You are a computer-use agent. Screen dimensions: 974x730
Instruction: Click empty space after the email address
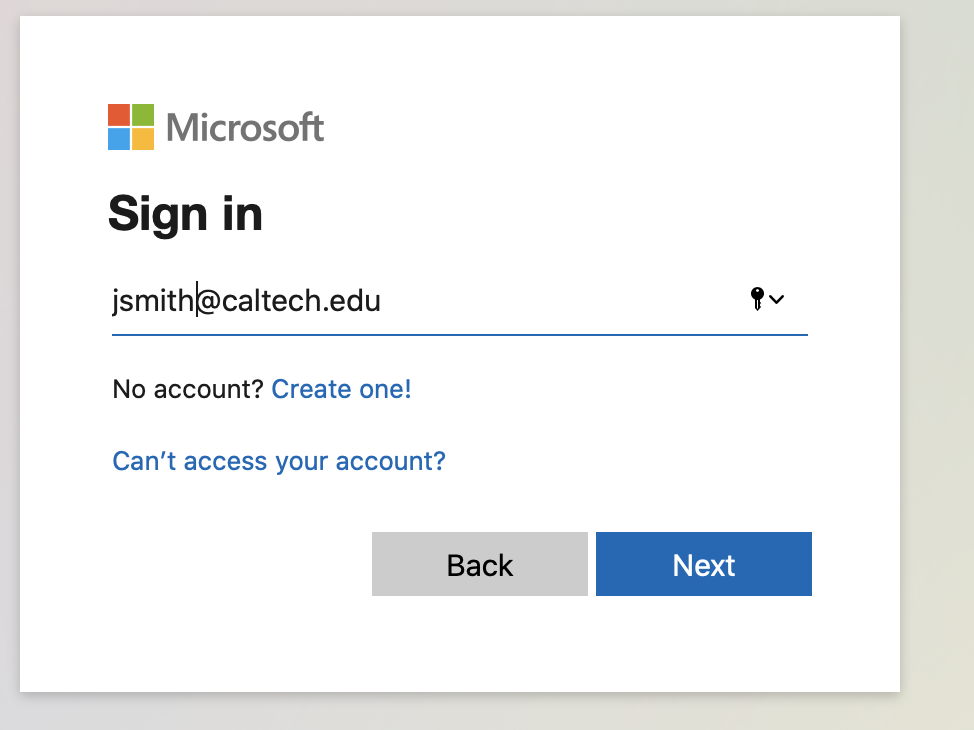click(x=560, y=300)
